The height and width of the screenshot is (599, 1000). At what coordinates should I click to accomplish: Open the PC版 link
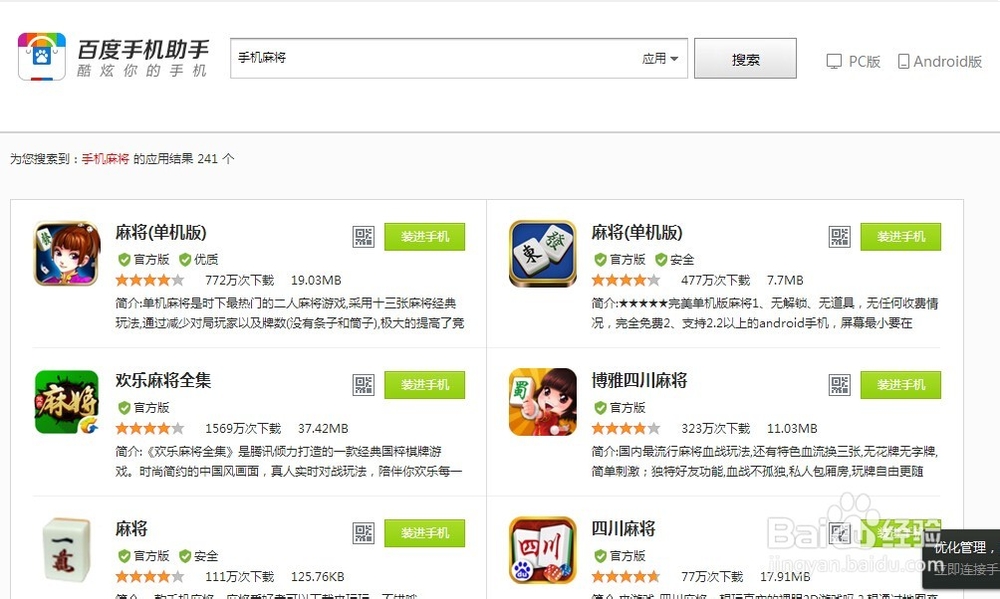pyautogui.click(x=853, y=61)
